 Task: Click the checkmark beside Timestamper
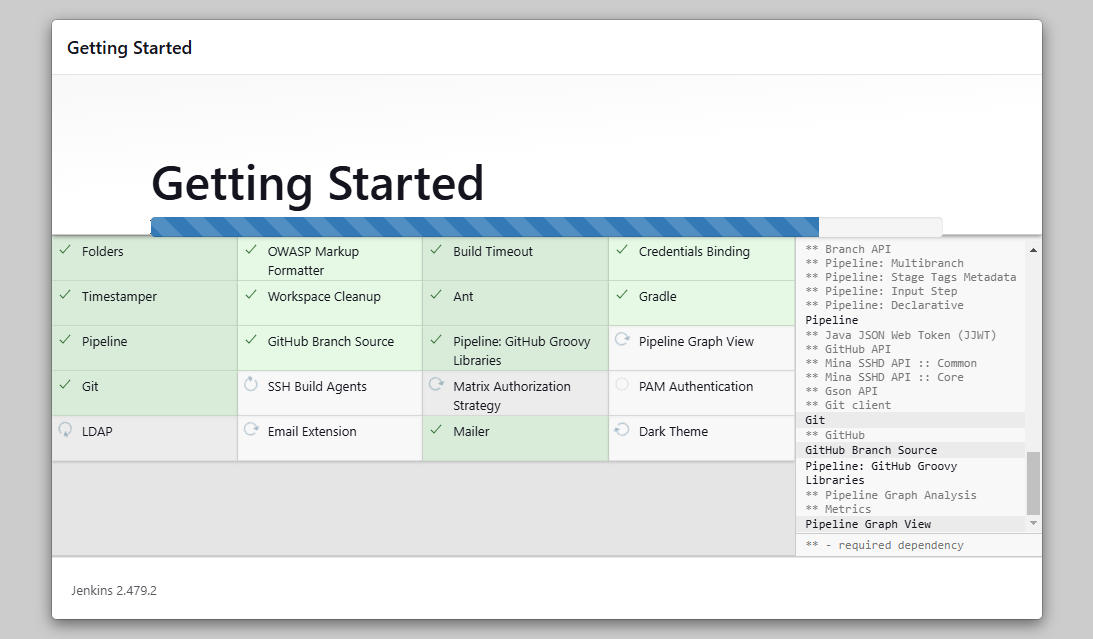[x=65, y=295]
